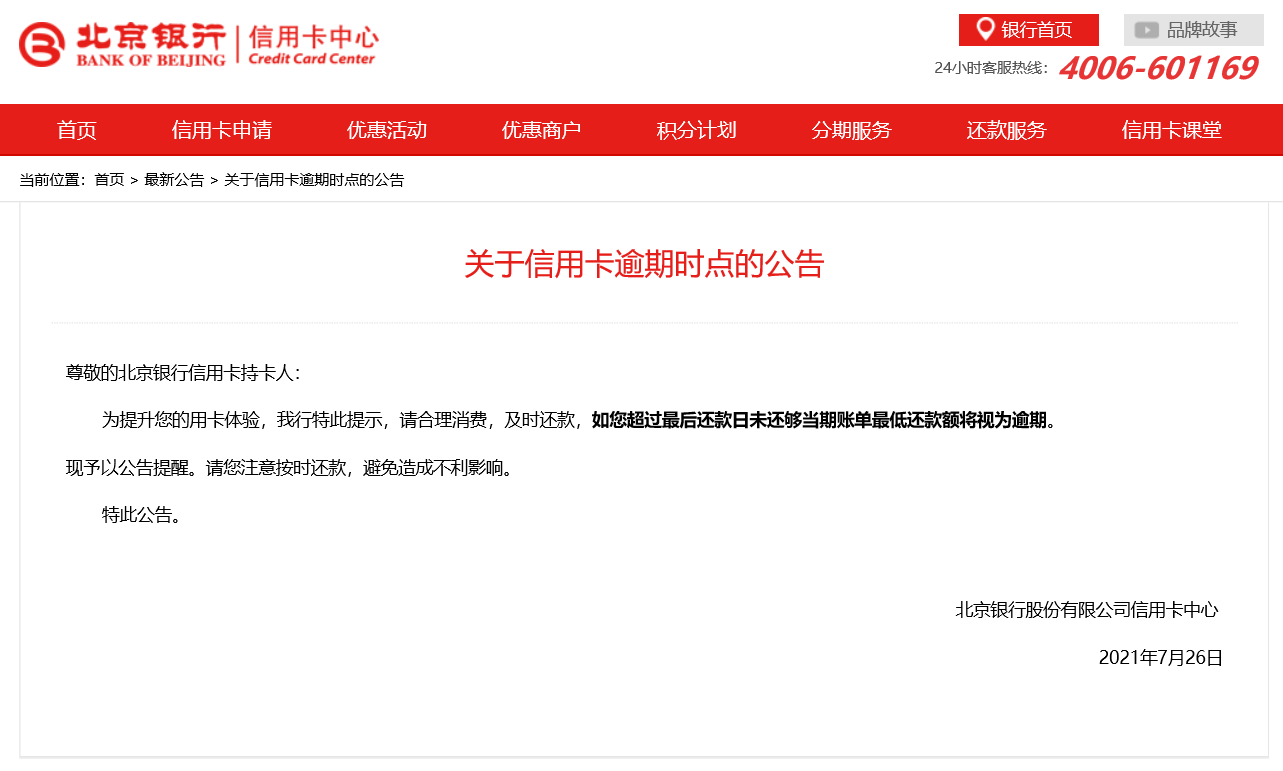Screen dimensions: 1283x771
Task: Open the 优惠活动 menu
Action: click(387, 130)
